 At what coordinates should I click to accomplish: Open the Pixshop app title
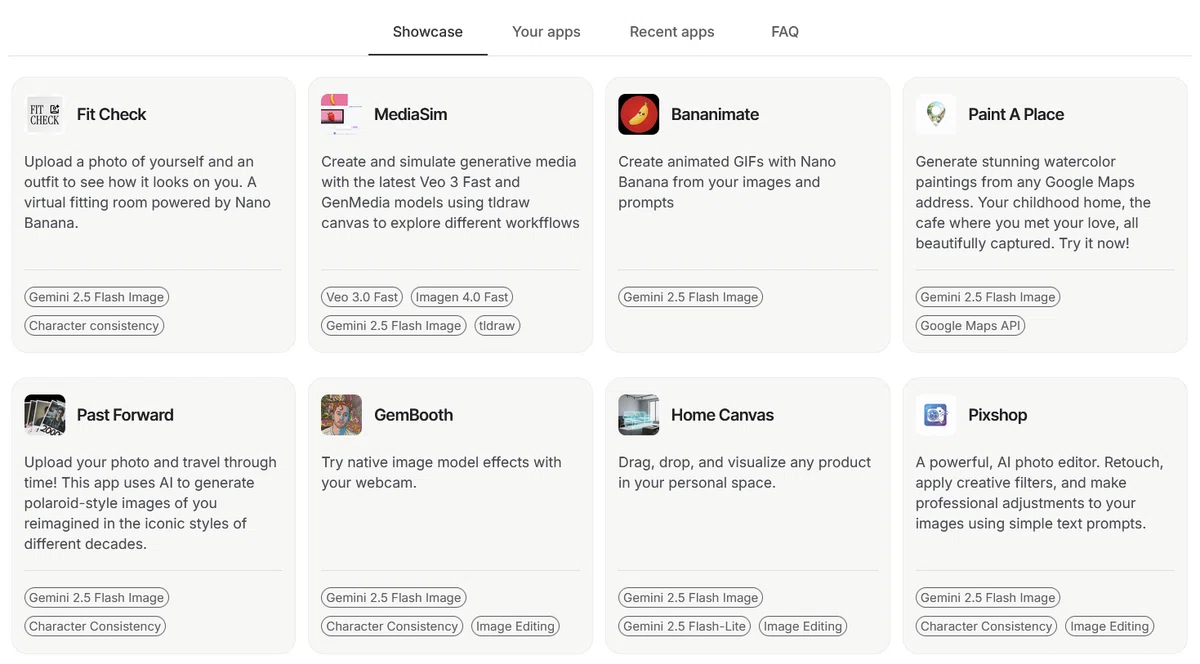pos(998,415)
